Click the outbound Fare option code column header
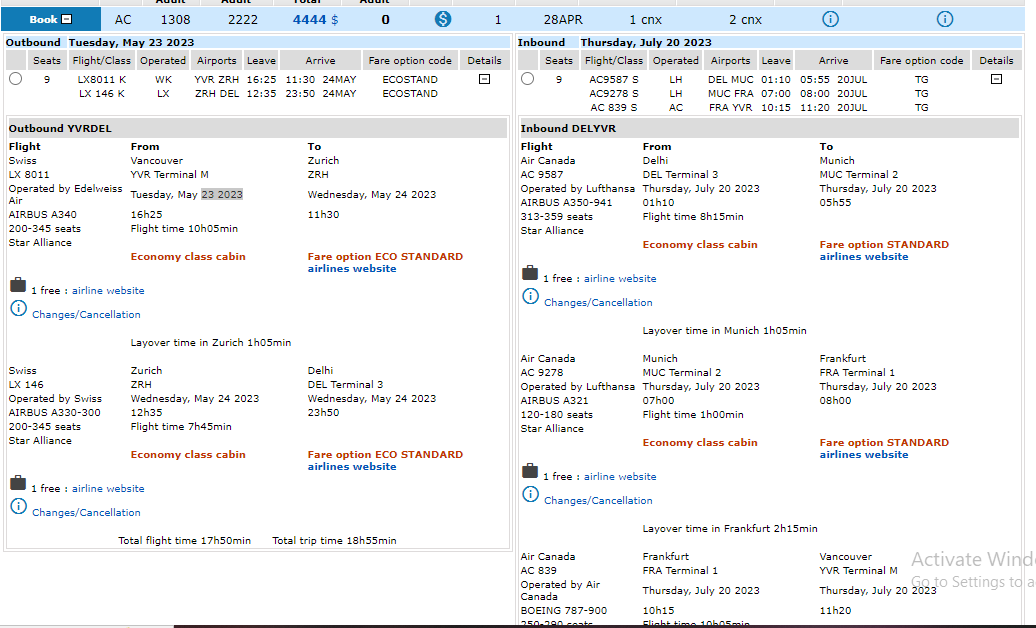This screenshot has height=628, width=1036. (410, 60)
